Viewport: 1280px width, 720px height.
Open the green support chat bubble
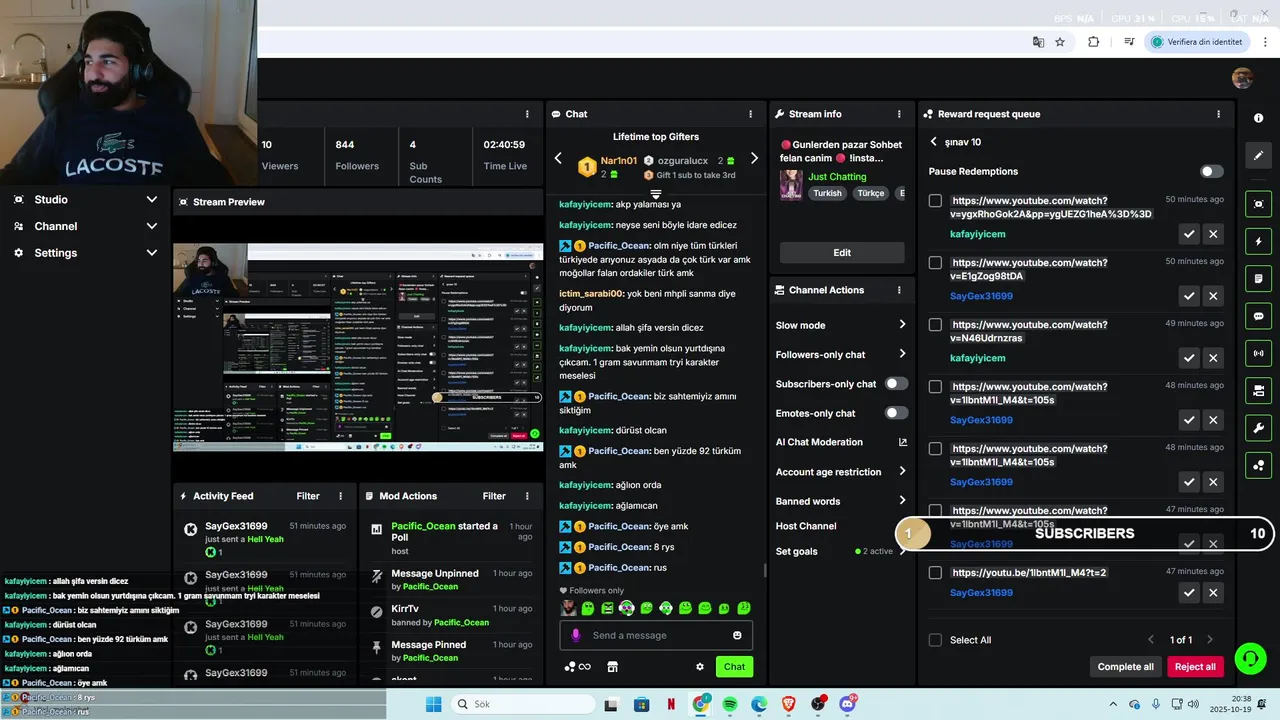coord(1250,658)
